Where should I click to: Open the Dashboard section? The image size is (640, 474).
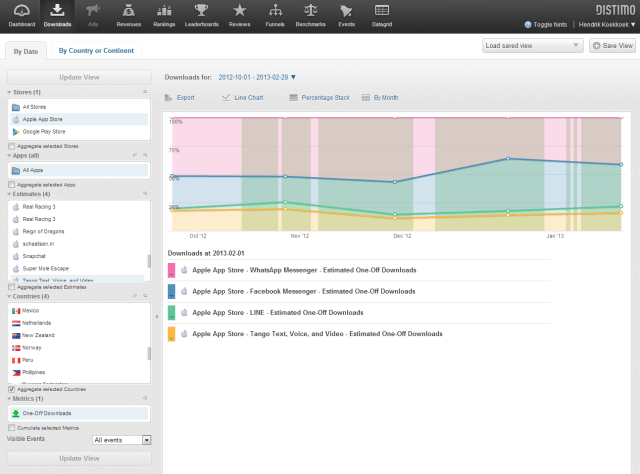point(22,13)
